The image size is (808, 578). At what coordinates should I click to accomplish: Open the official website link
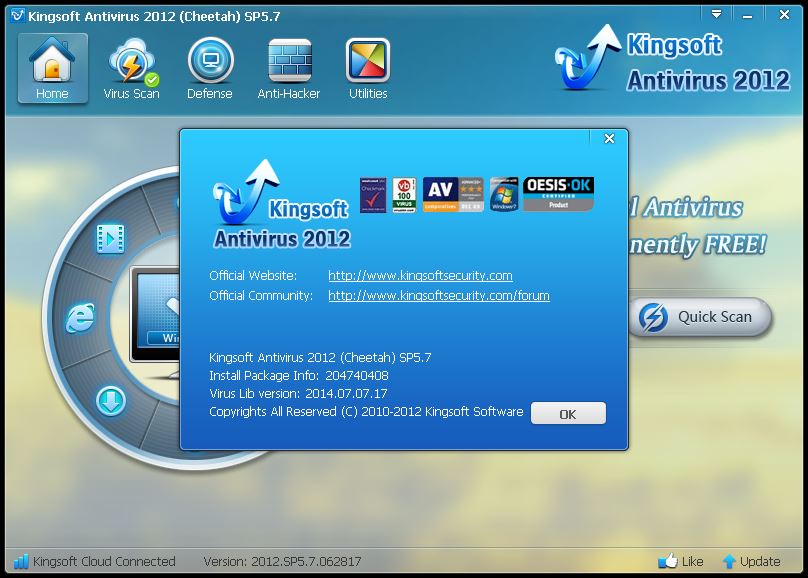tap(420, 276)
